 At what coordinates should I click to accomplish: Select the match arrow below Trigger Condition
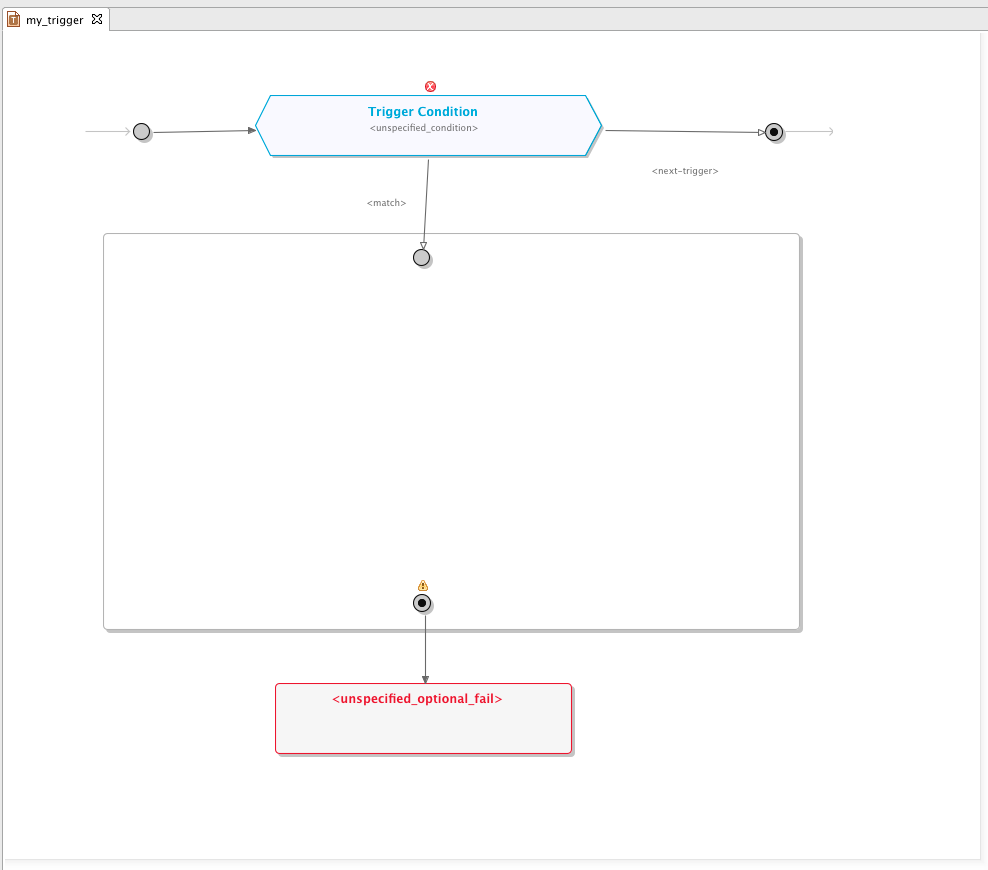[426, 200]
